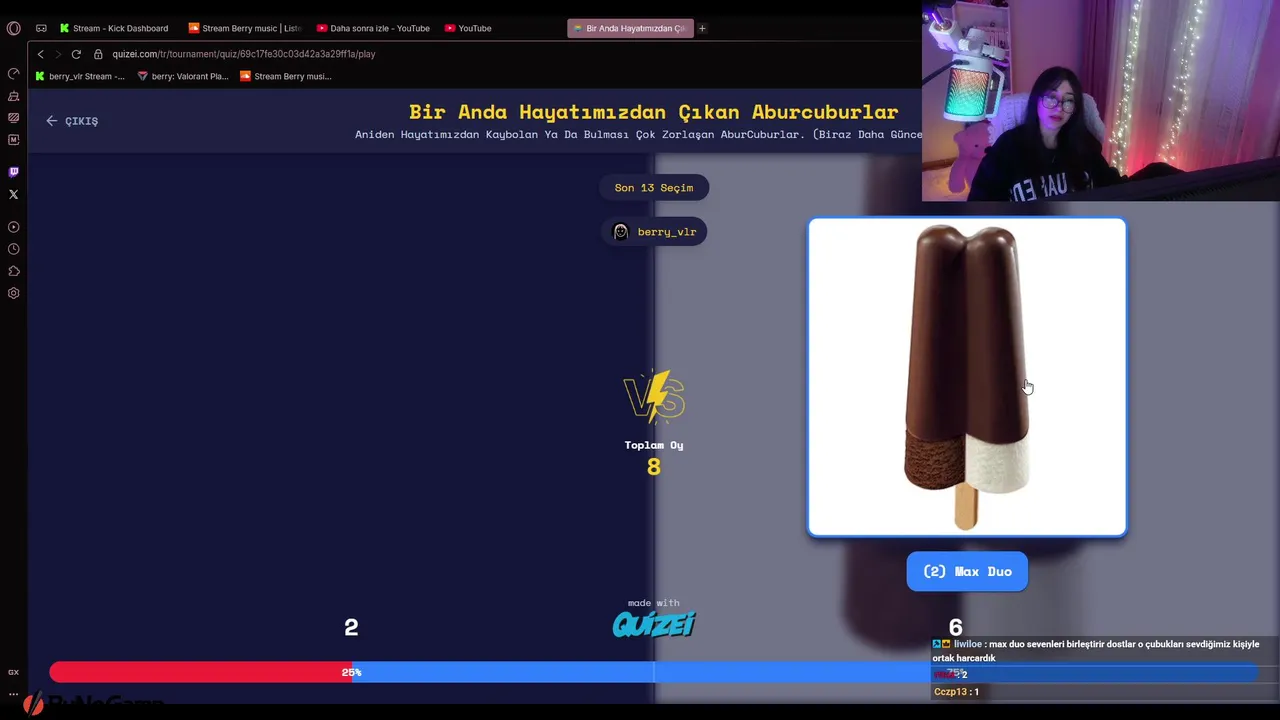Click the Son 13 Seçim badge
This screenshot has height=720, width=1280.
pos(654,188)
